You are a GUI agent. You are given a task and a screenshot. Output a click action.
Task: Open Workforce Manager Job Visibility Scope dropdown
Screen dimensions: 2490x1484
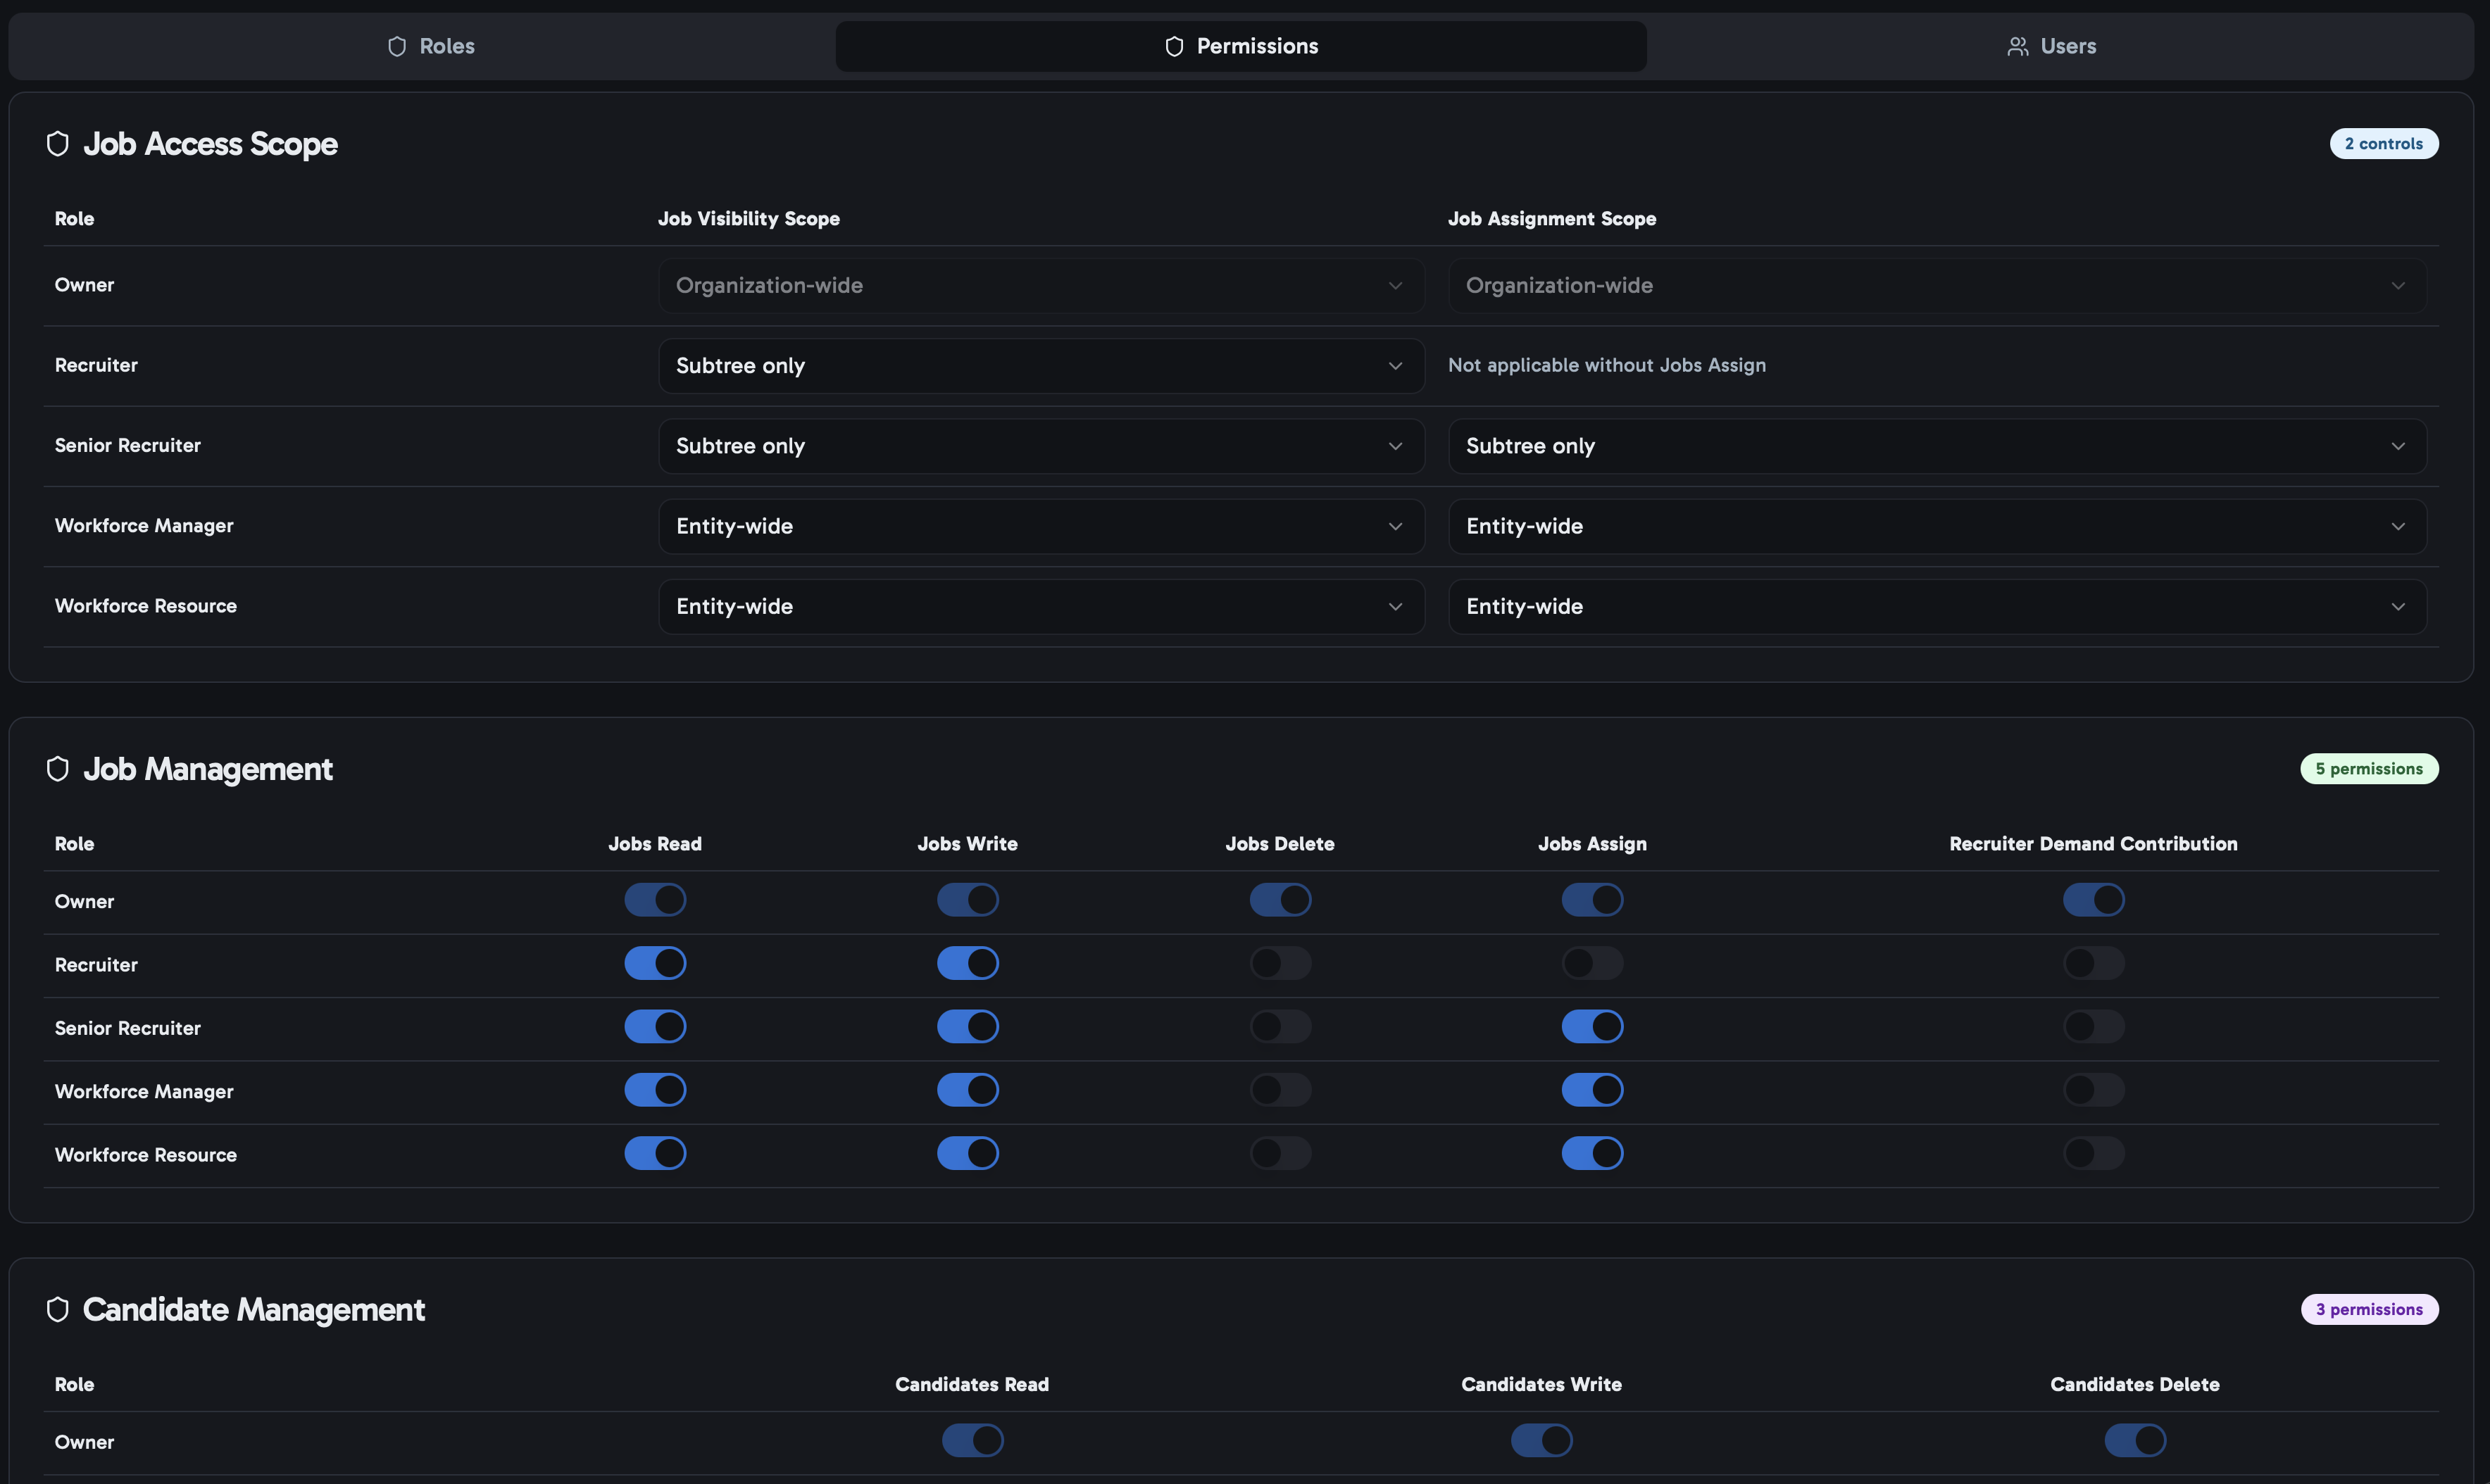pos(1041,526)
